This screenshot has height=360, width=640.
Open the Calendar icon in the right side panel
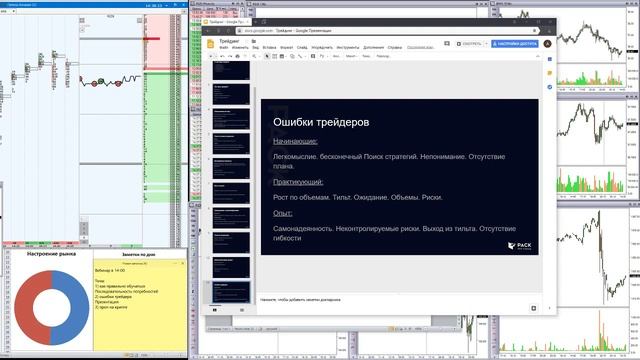tap(550, 59)
